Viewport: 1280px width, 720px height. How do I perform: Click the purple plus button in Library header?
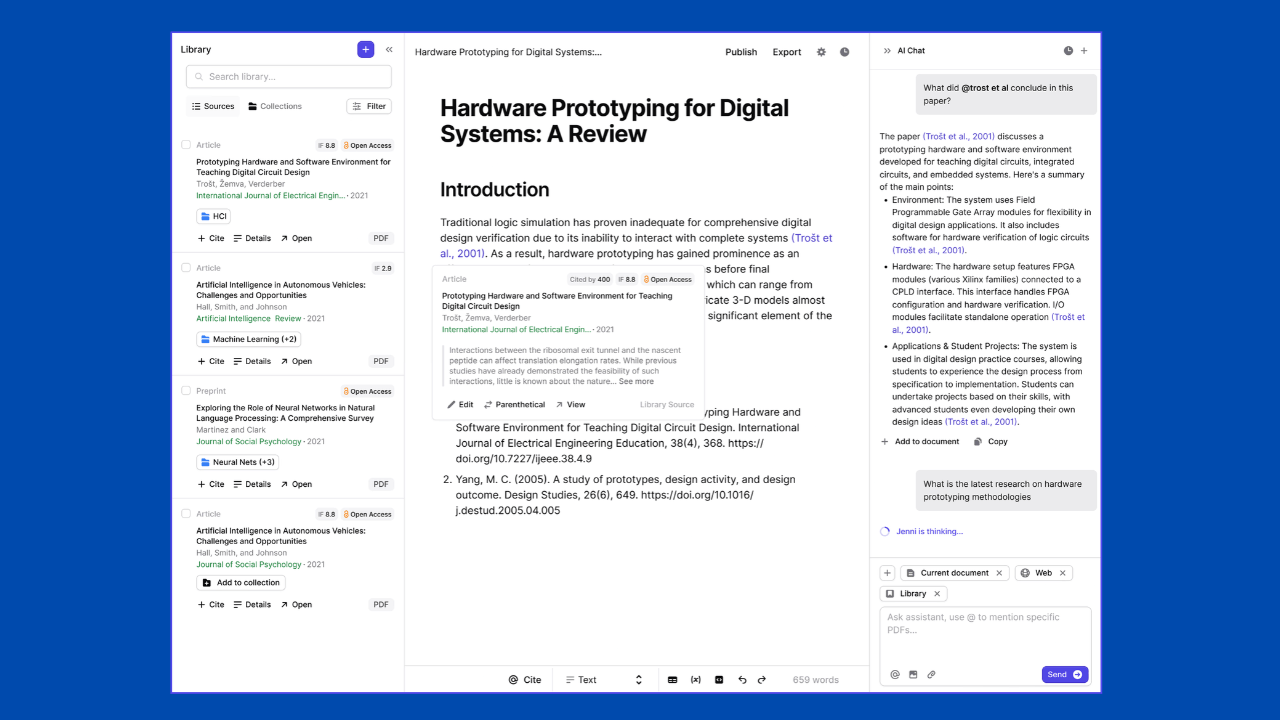pyautogui.click(x=365, y=49)
